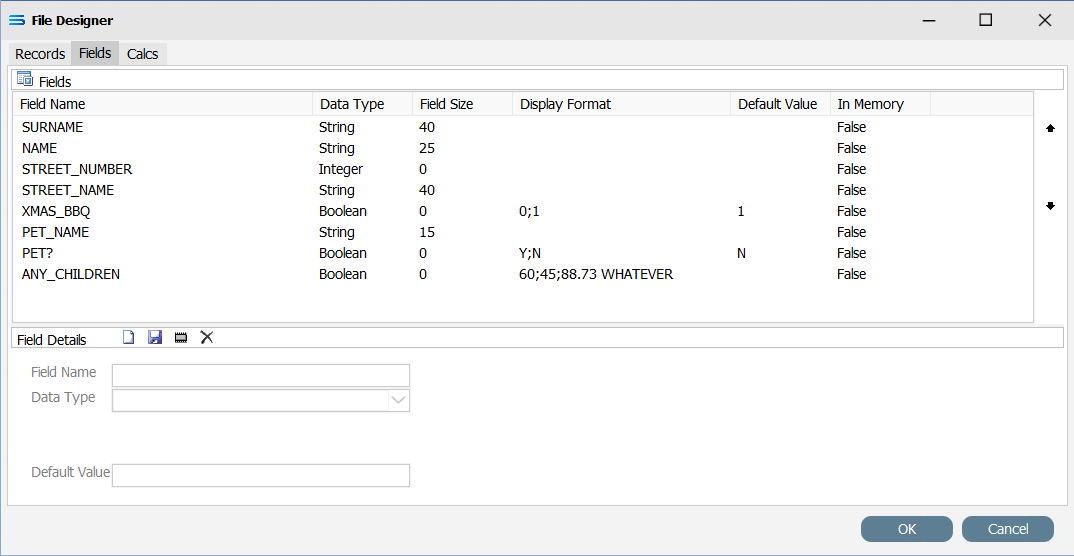Image resolution: width=1074 pixels, height=556 pixels.
Task: Open the Data Type dropdown
Action: point(399,400)
